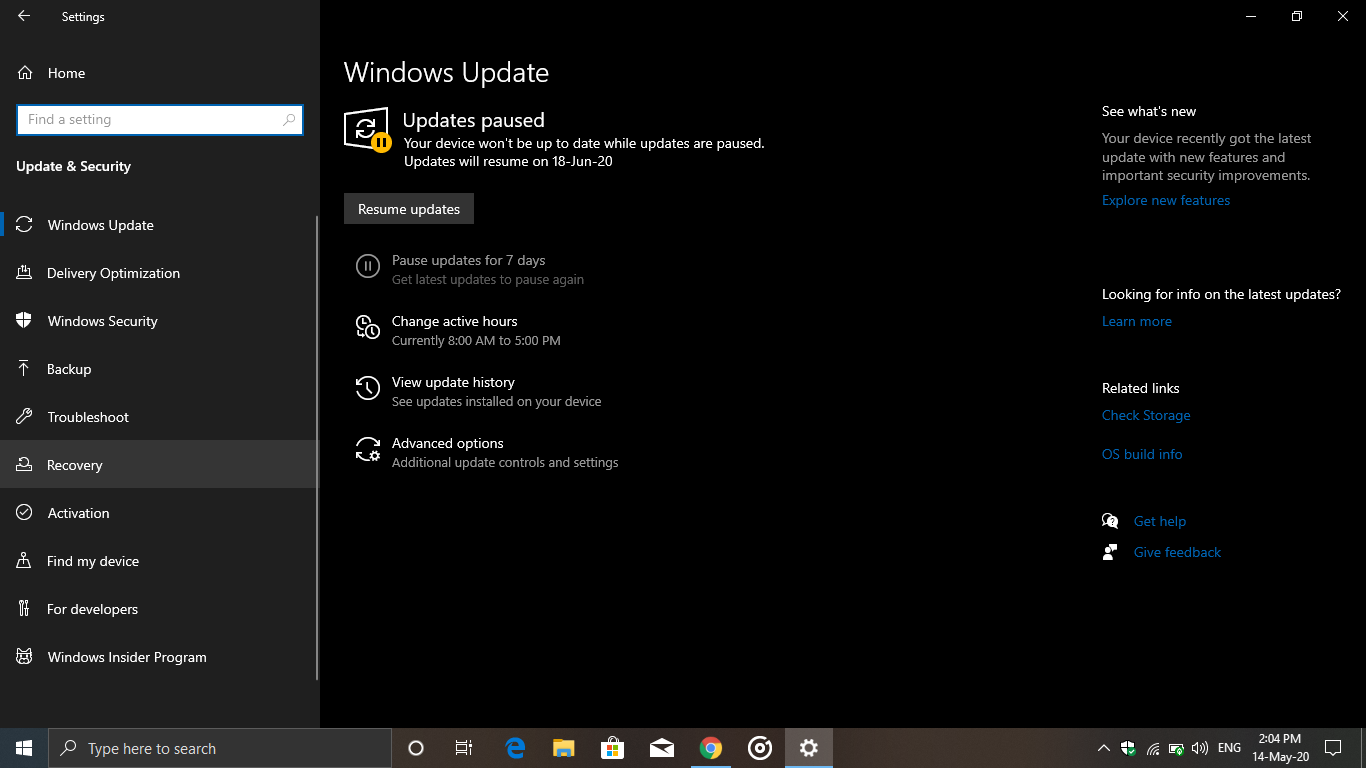This screenshot has width=1366, height=768.
Task: Click the search magnifier in Find a setting
Action: pyautogui.click(x=290, y=120)
